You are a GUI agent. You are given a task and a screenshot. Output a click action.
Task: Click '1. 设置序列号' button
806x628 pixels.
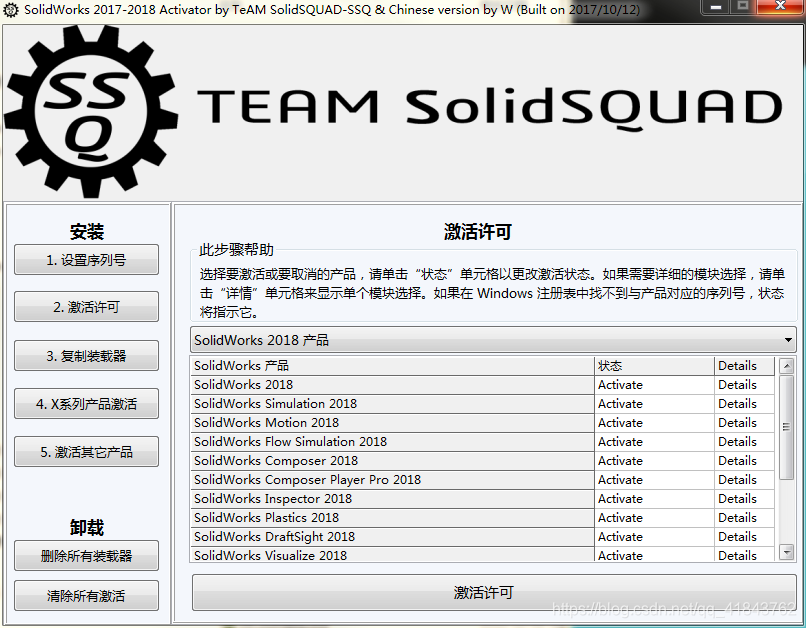coord(86,260)
